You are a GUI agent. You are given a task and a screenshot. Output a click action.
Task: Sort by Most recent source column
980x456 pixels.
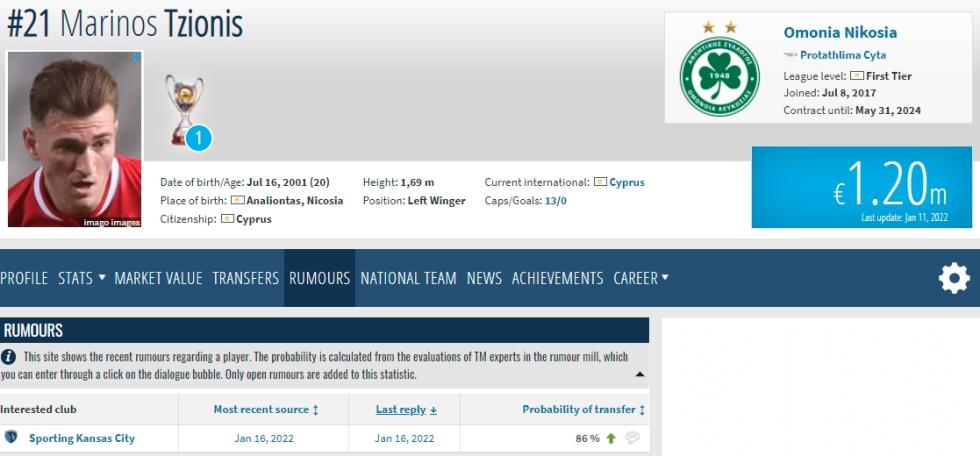[265, 409]
